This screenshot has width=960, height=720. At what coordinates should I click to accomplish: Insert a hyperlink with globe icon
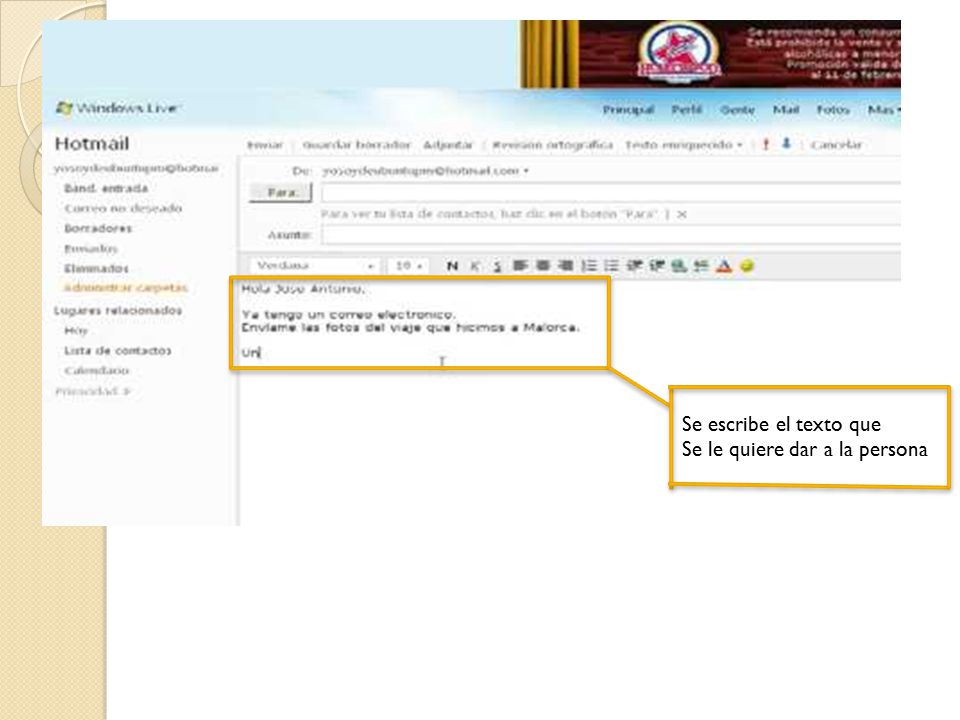(678, 266)
